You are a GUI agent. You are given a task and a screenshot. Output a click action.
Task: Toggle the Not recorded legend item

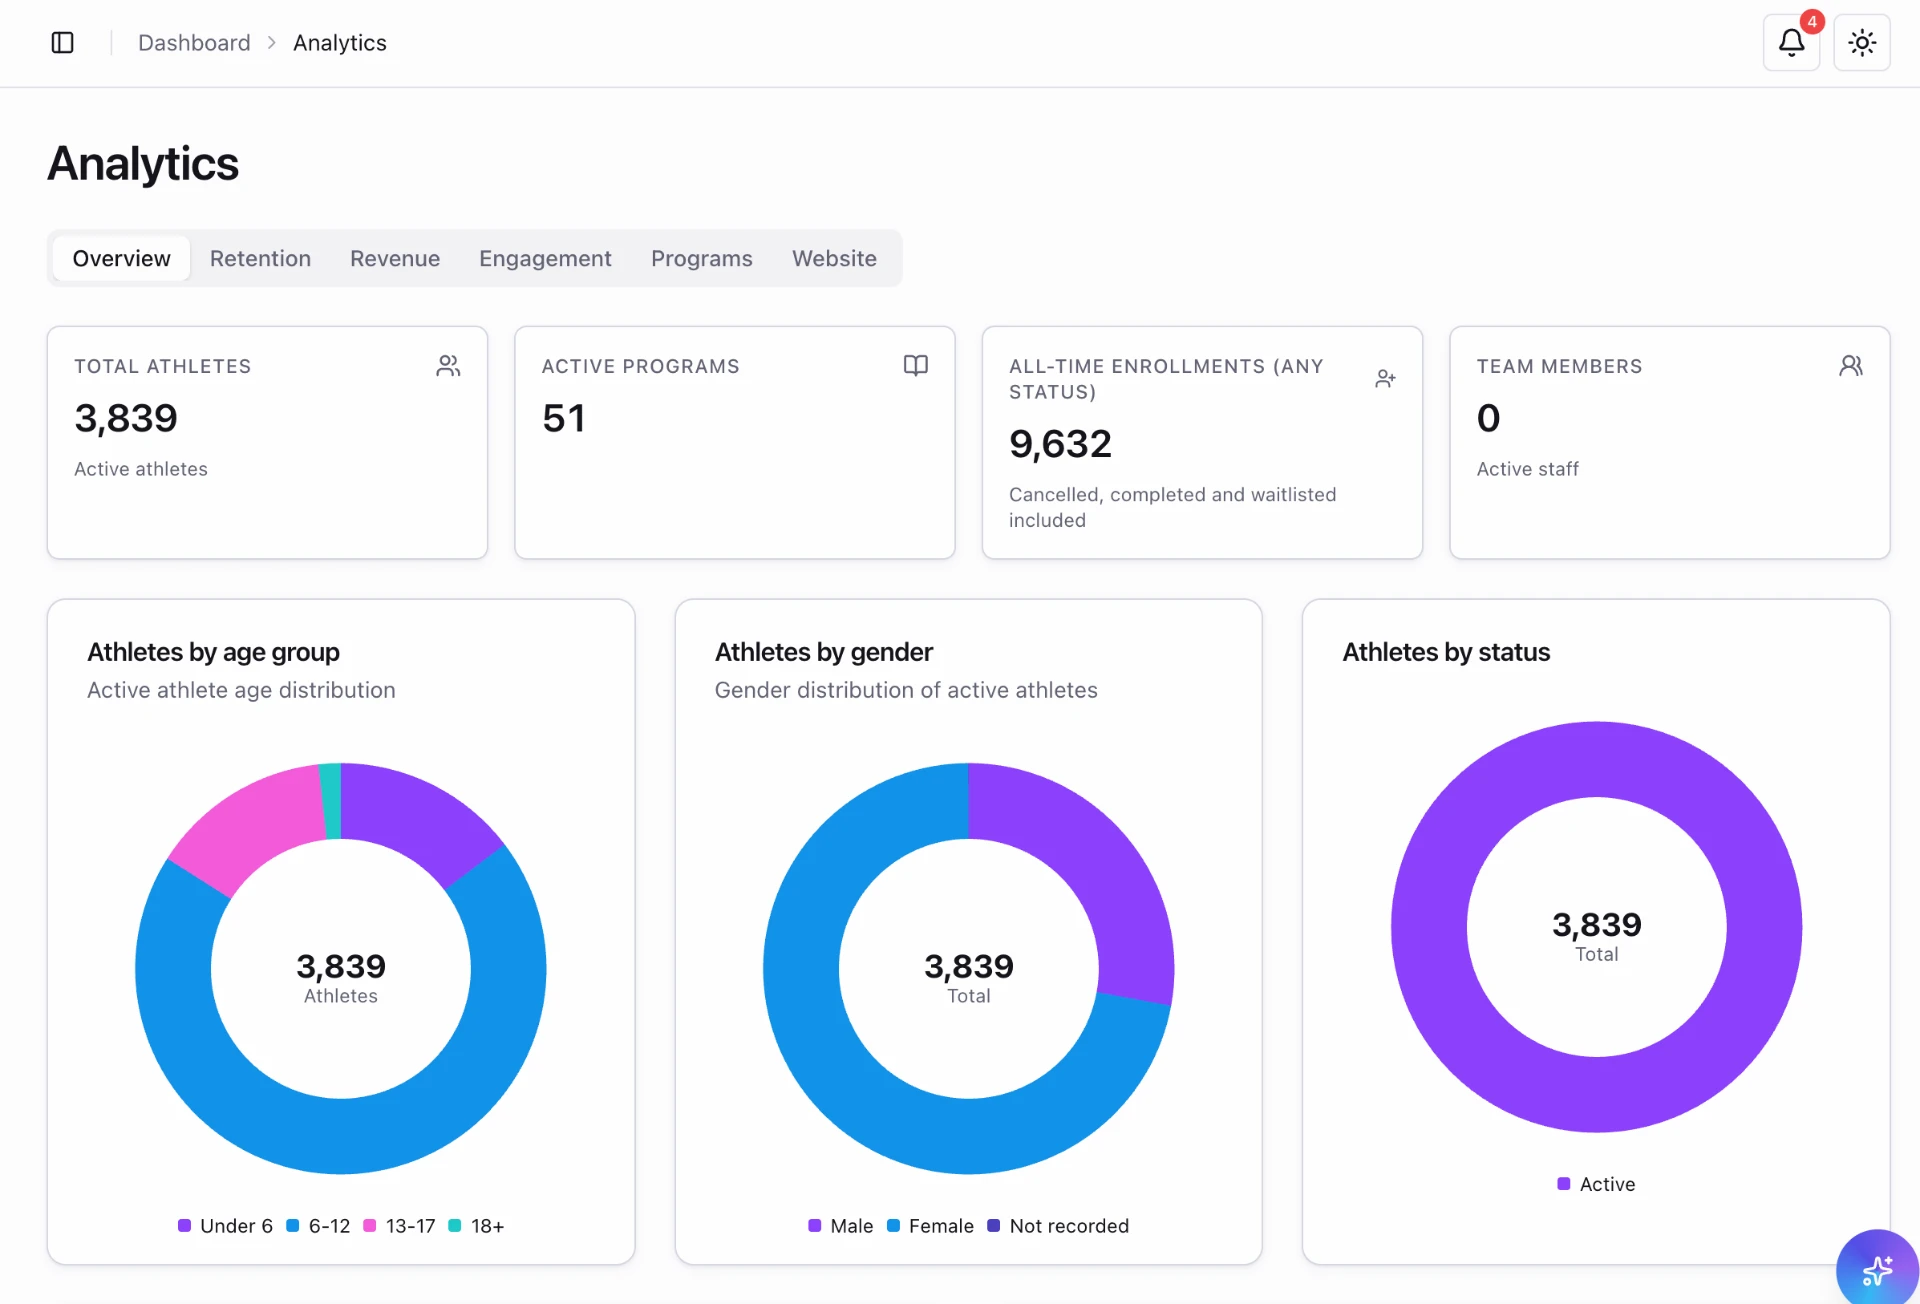(1058, 1226)
